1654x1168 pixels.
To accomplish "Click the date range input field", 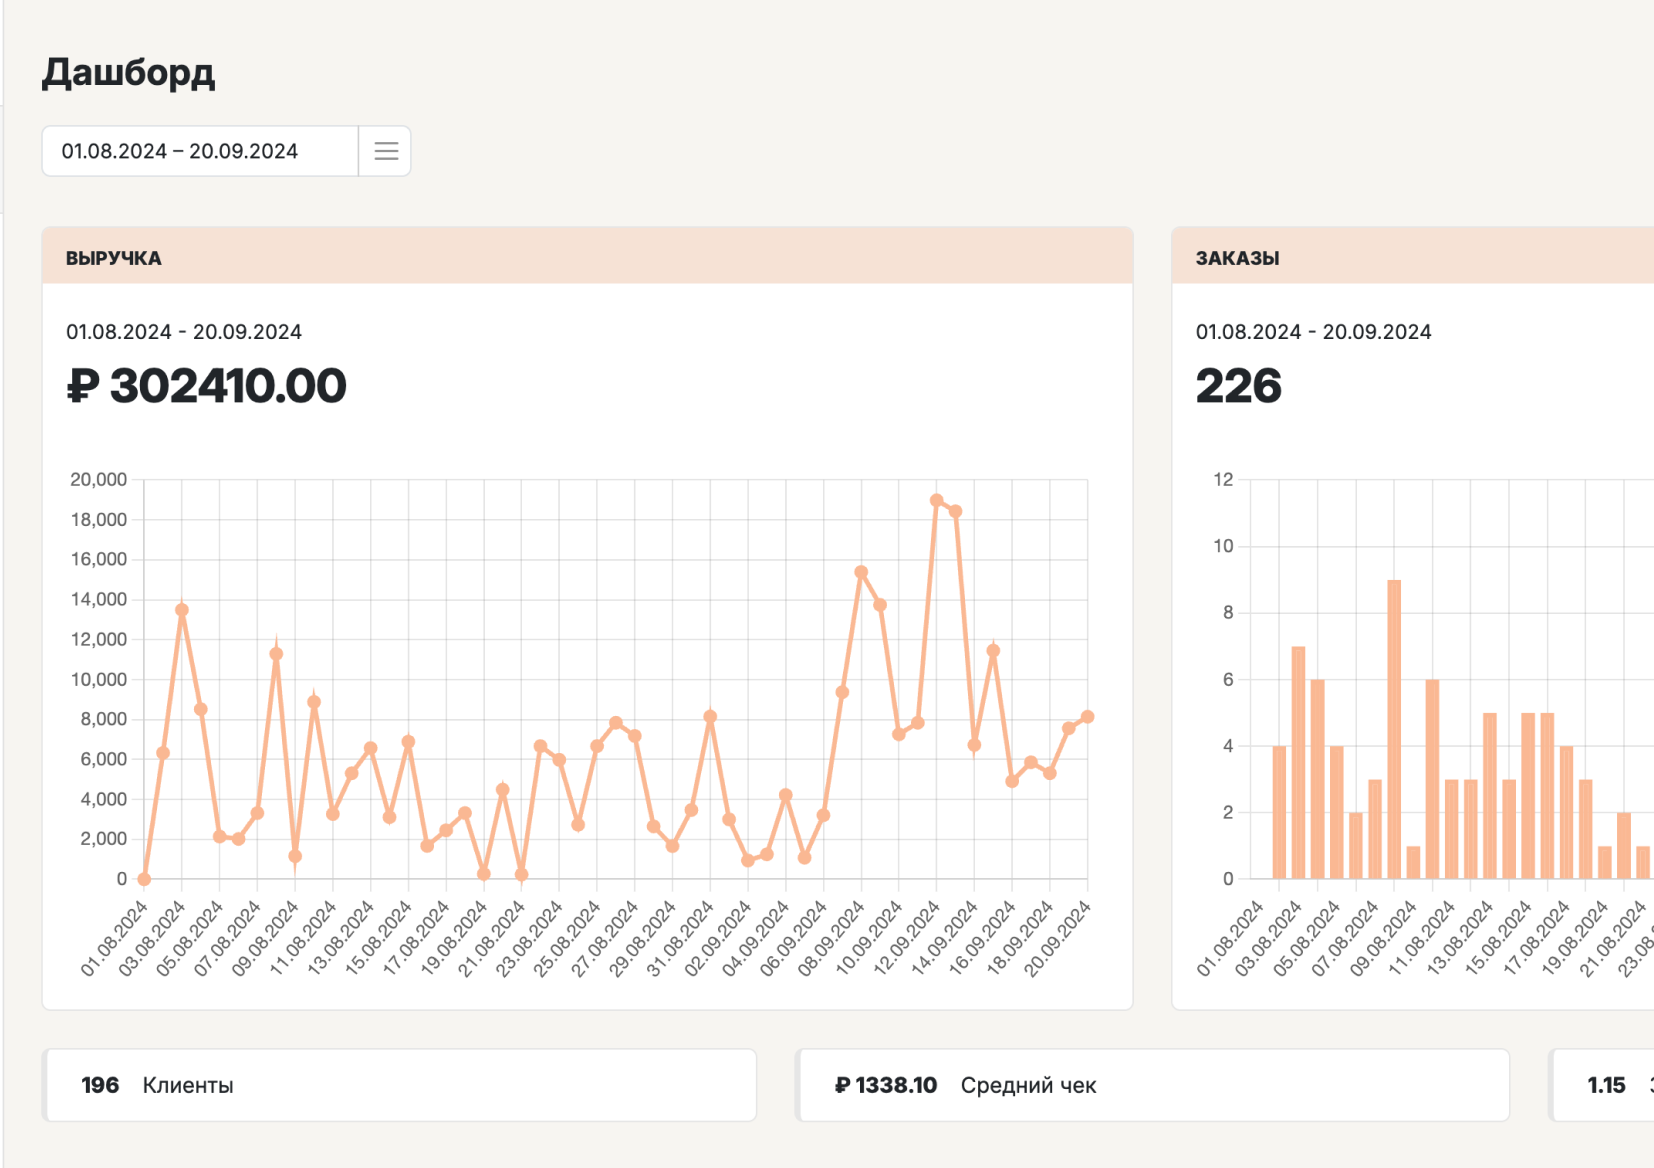I will point(200,151).
